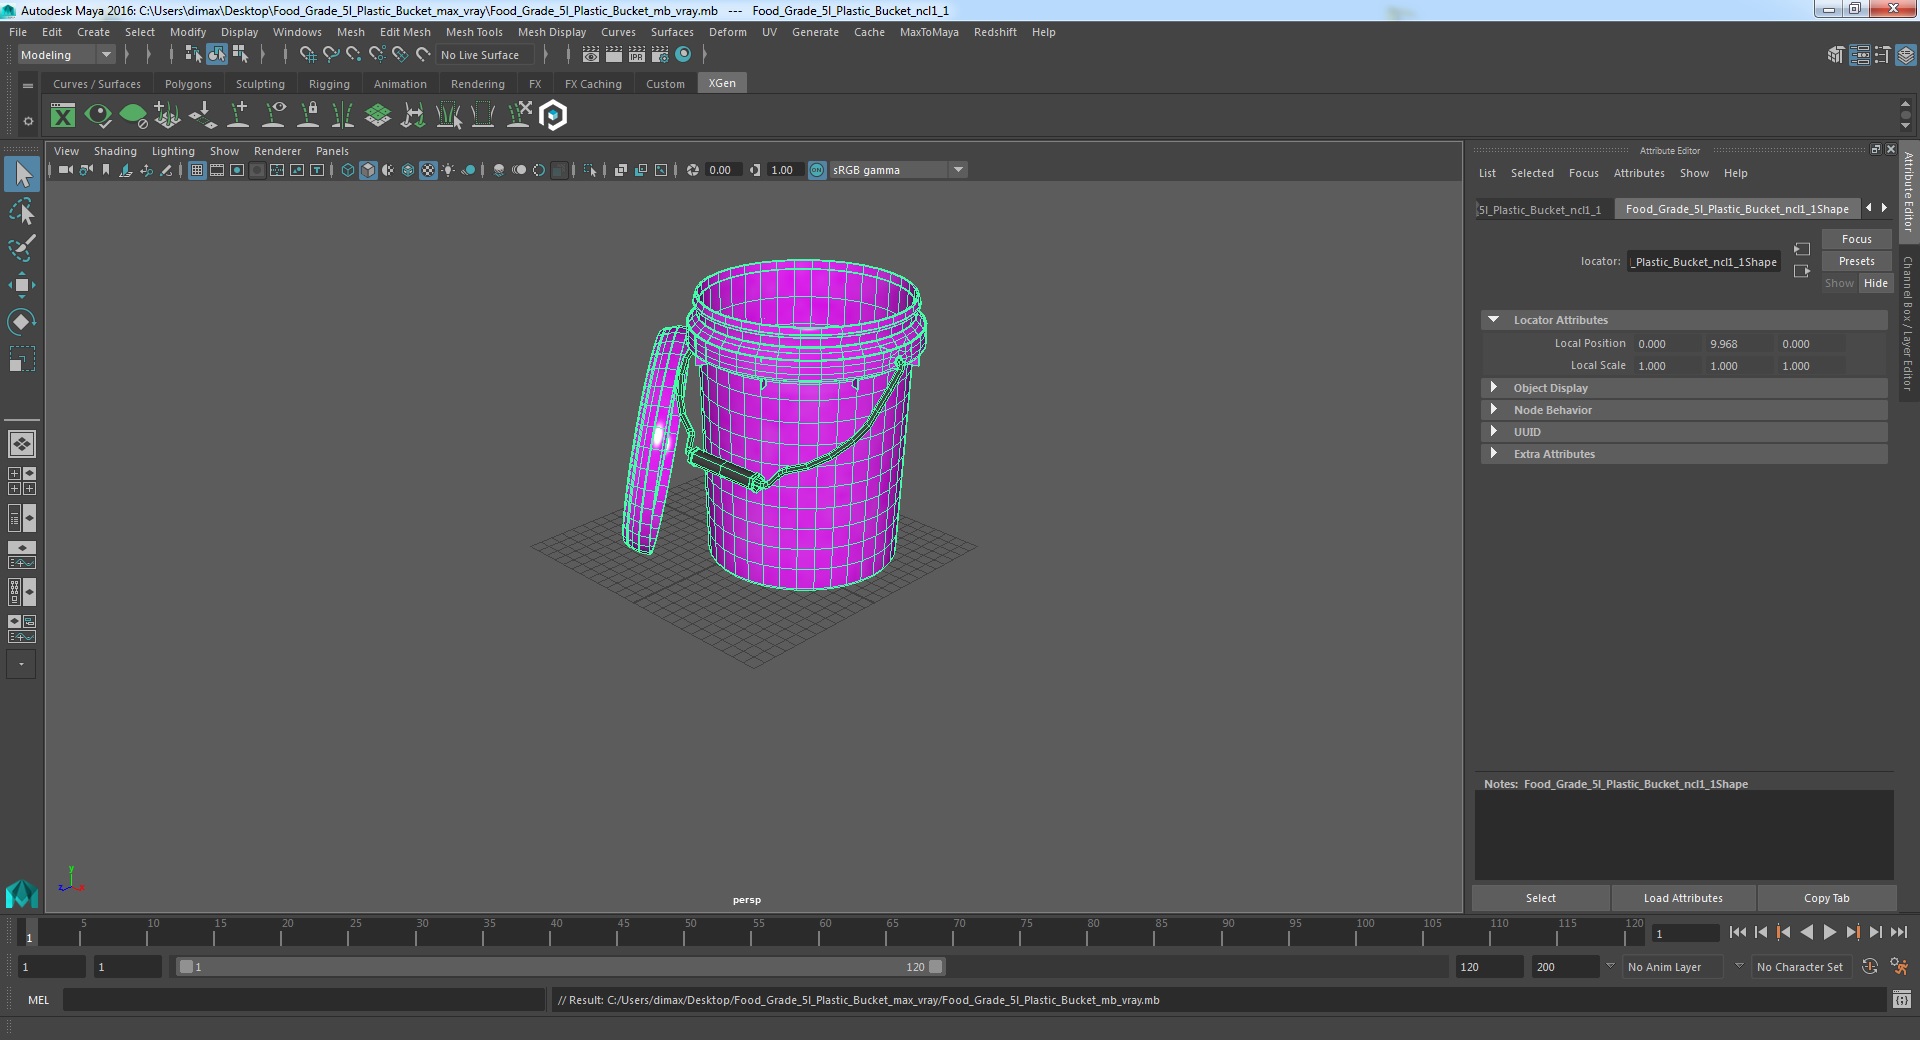The image size is (1920, 1040).
Task: Switch to the Rendering shelf tab
Action: click(x=478, y=84)
